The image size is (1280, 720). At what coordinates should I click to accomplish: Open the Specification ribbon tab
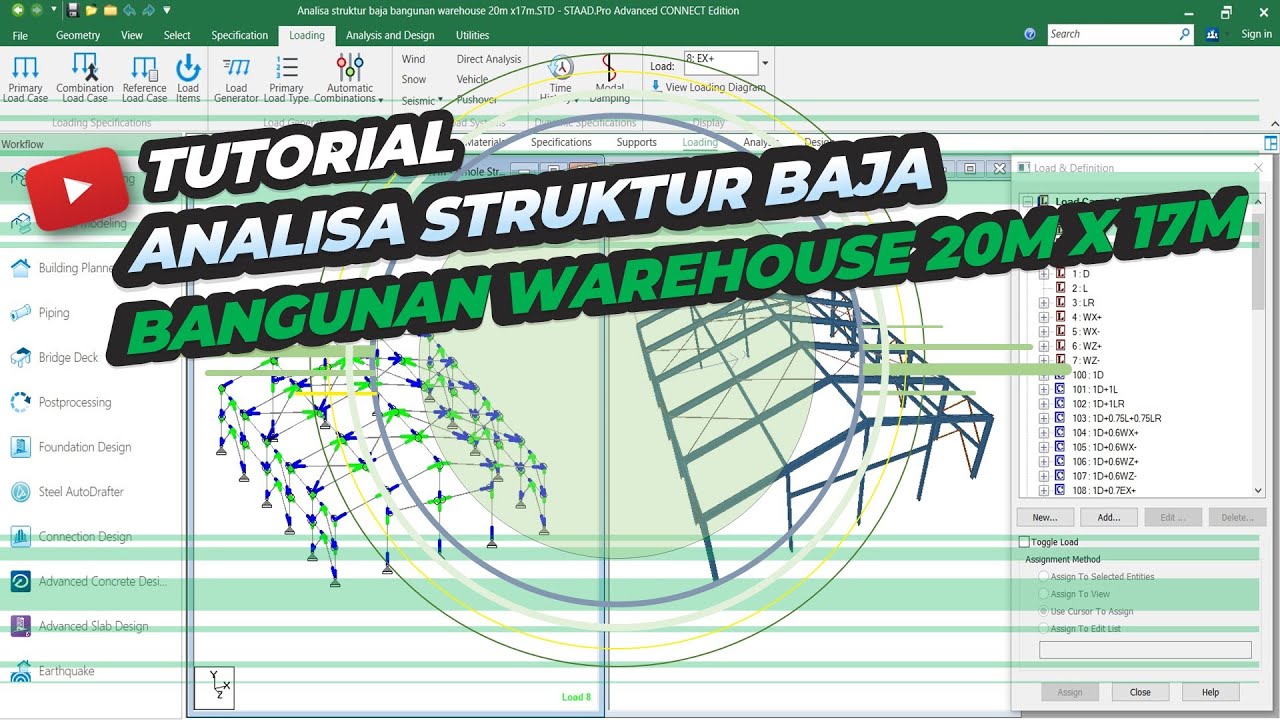click(240, 35)
